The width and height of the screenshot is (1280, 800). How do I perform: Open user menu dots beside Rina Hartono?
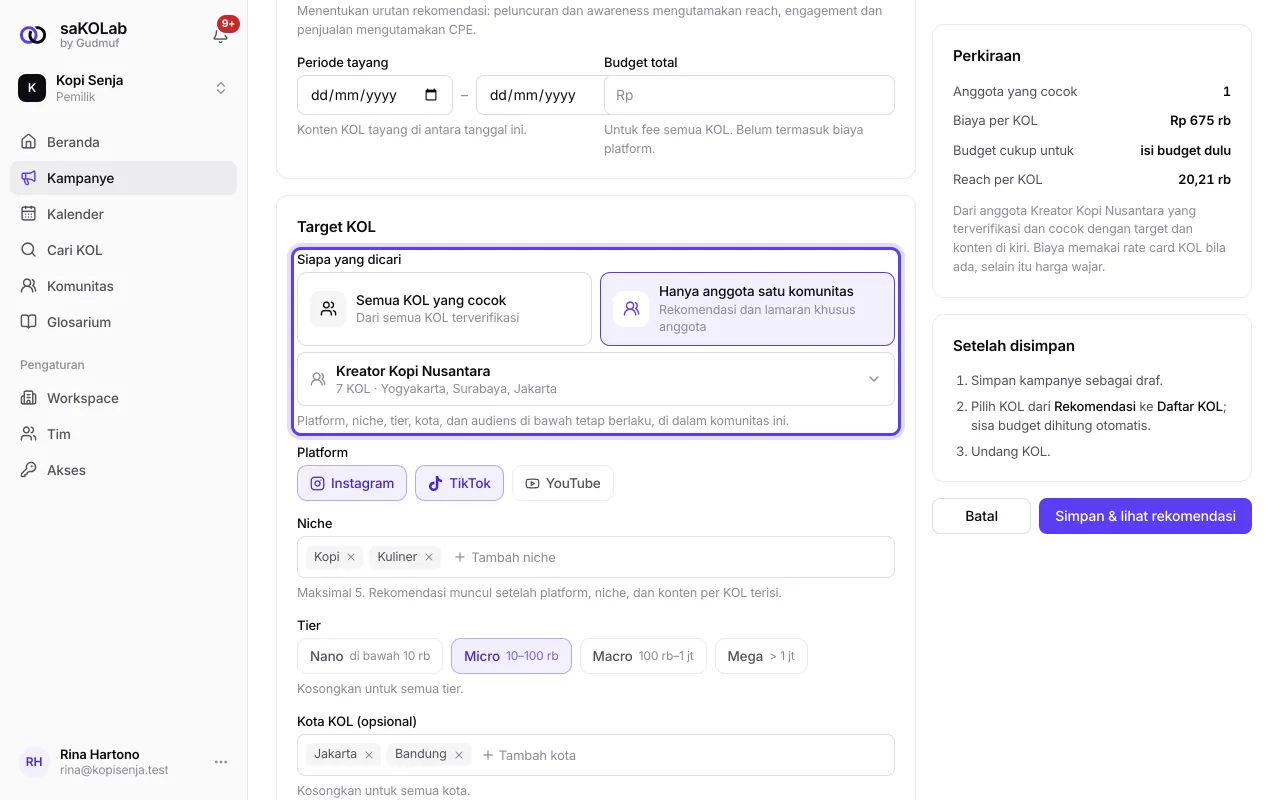coord(221,762)
